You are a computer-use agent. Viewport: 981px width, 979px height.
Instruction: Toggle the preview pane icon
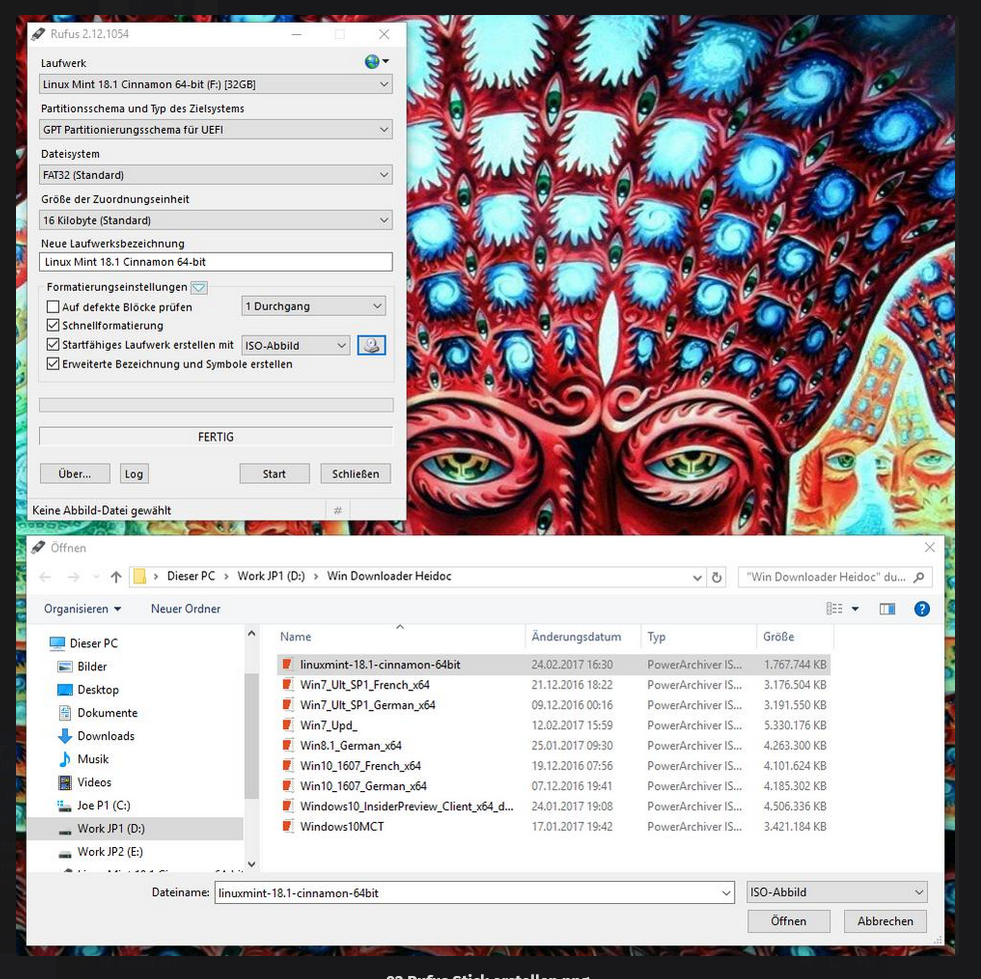(x=887, y=609)
